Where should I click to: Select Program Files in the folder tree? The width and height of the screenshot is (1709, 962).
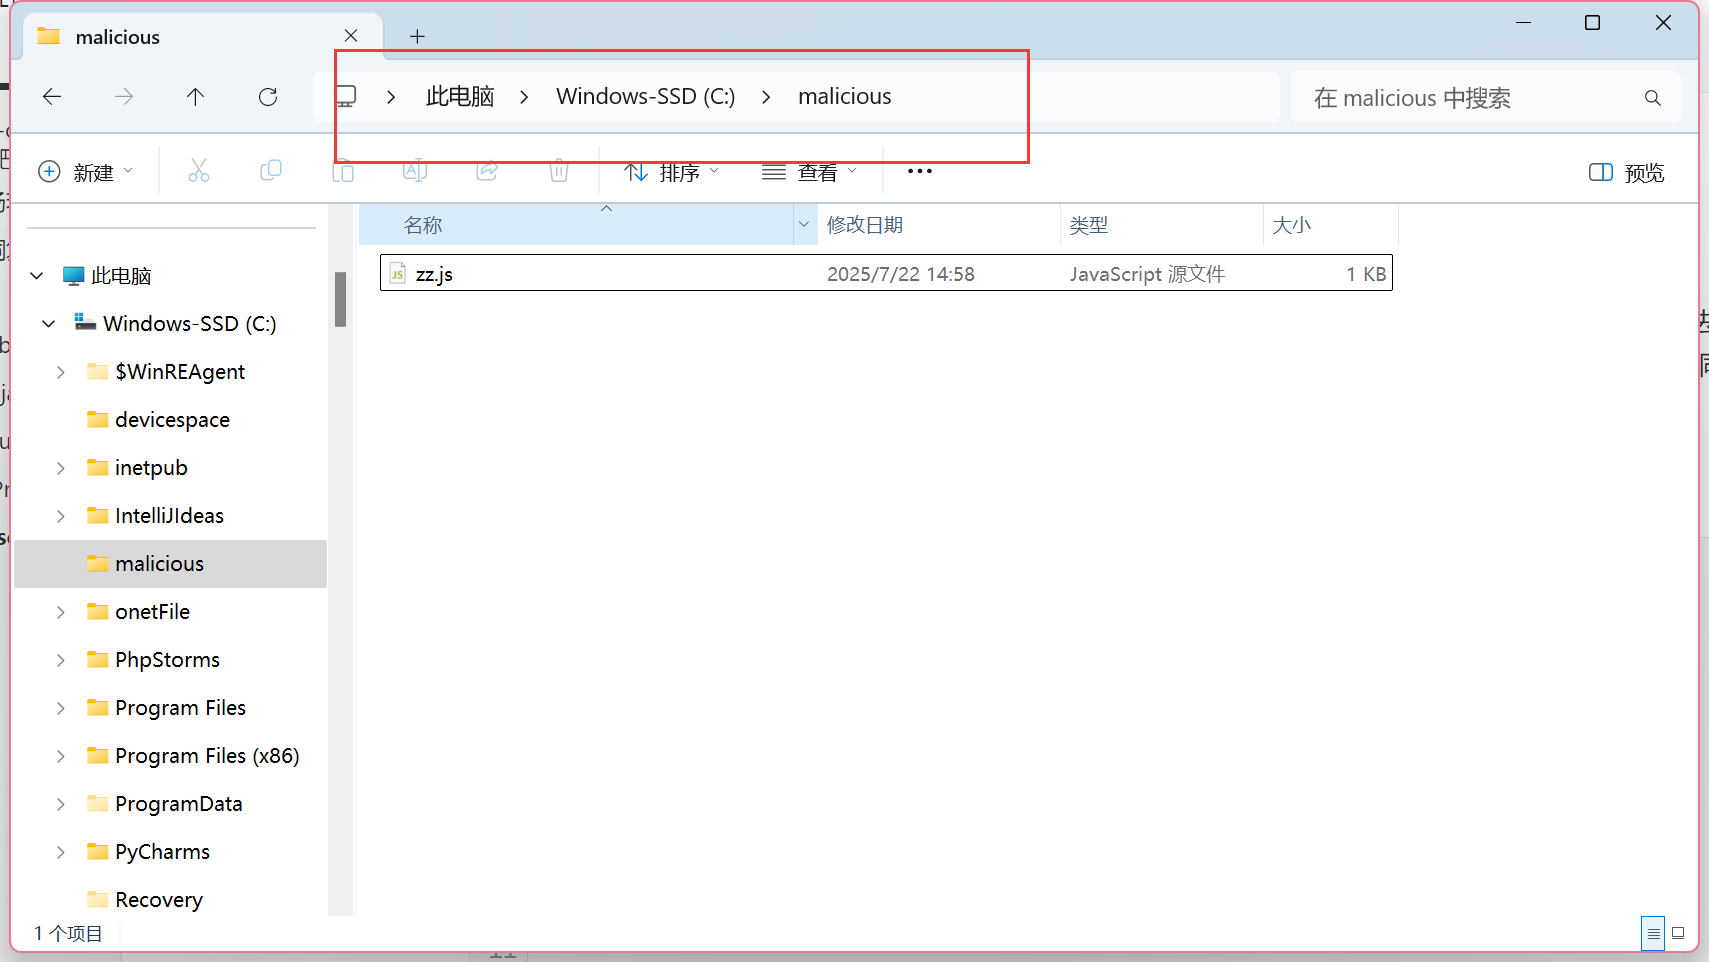pyautogui.click(x=180, y=708)
